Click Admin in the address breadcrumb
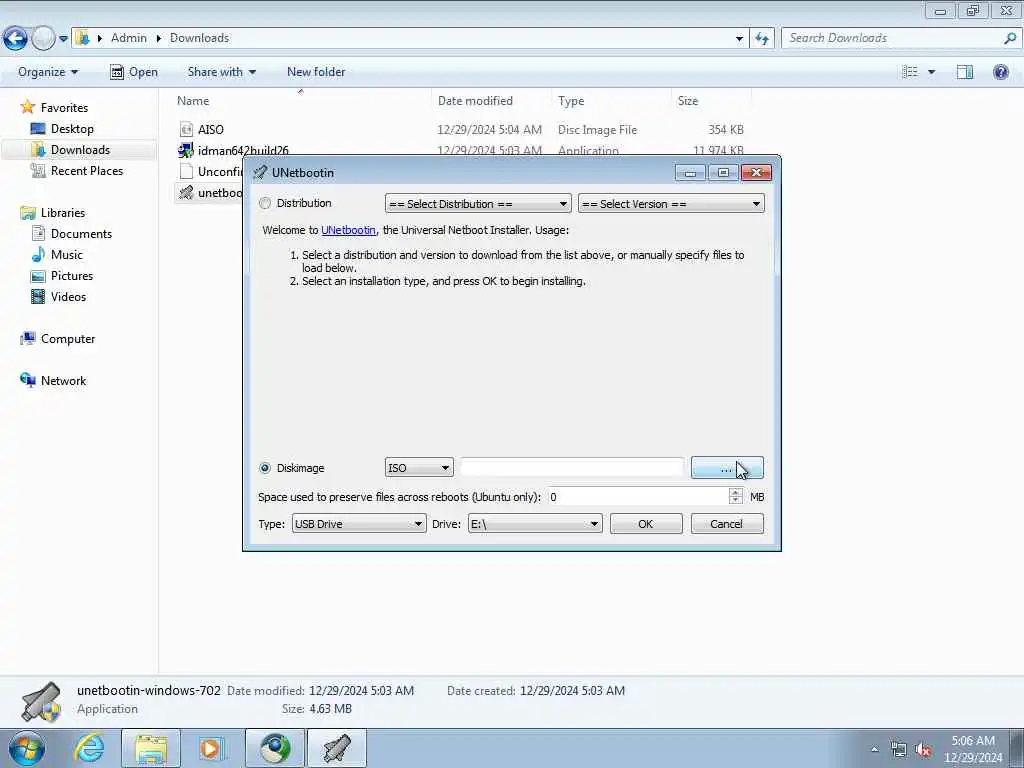Viewport: 1024px width, 768px height. click(x=129, y=38)
